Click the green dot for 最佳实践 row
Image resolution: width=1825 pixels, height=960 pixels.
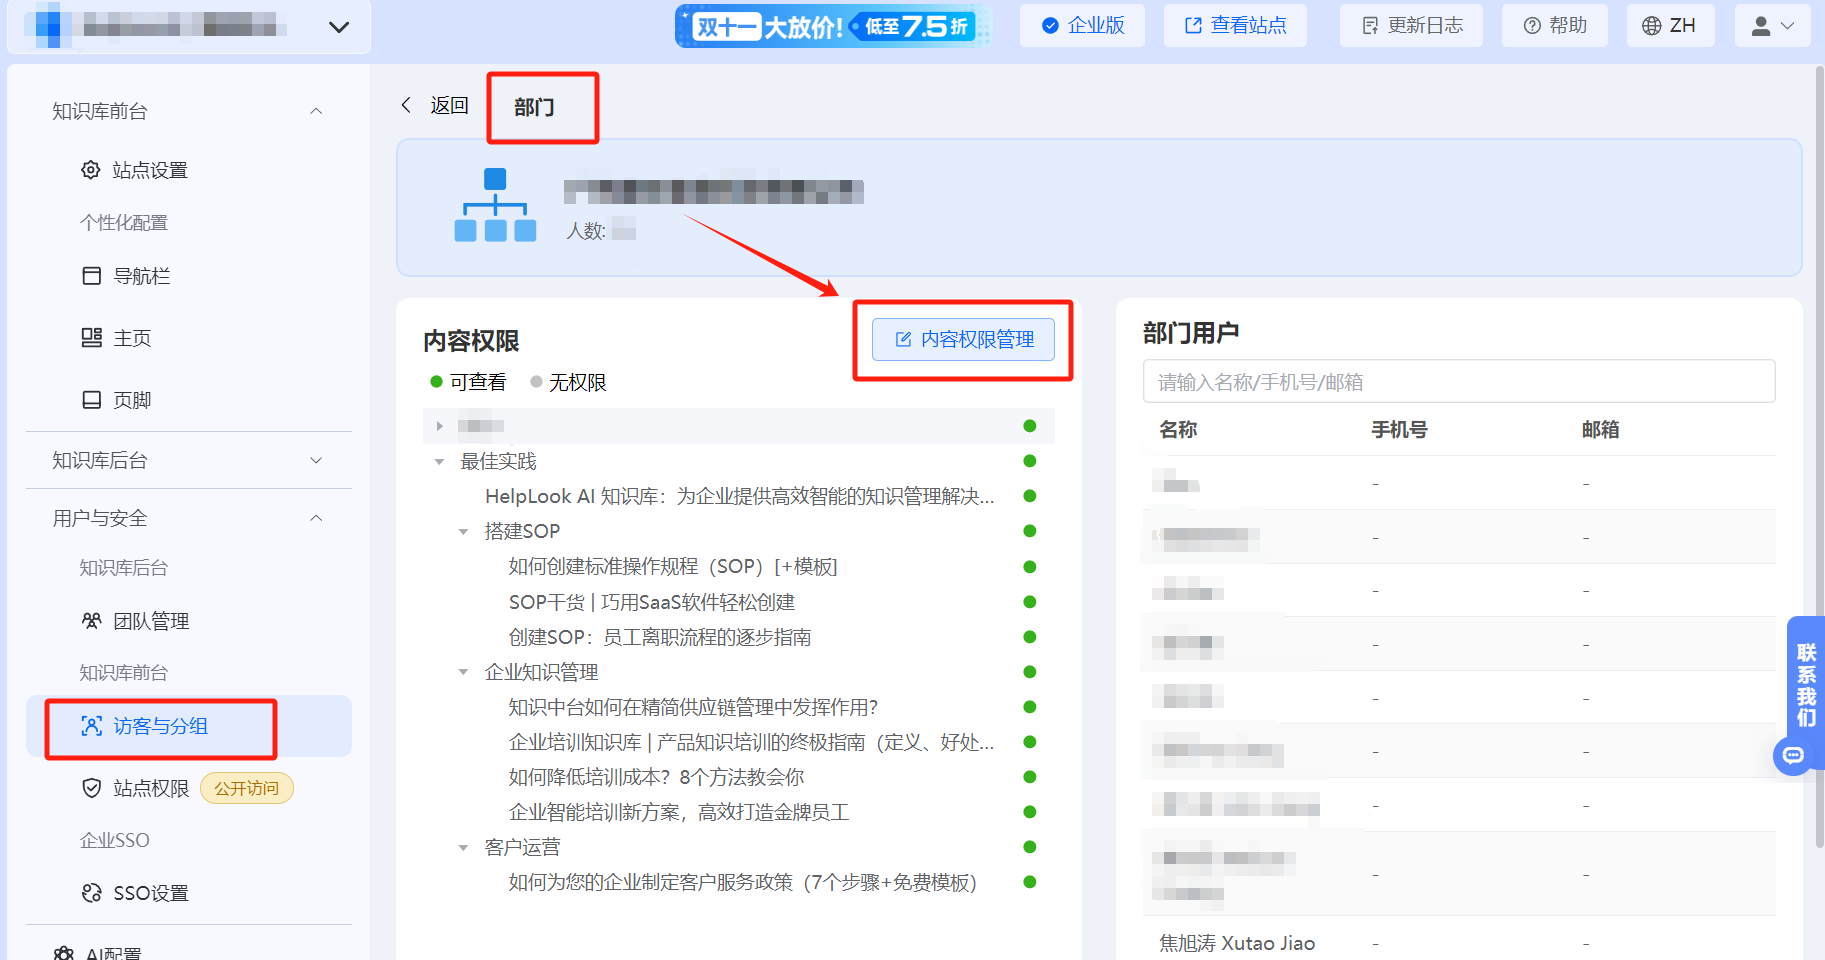pos(1030,461)
